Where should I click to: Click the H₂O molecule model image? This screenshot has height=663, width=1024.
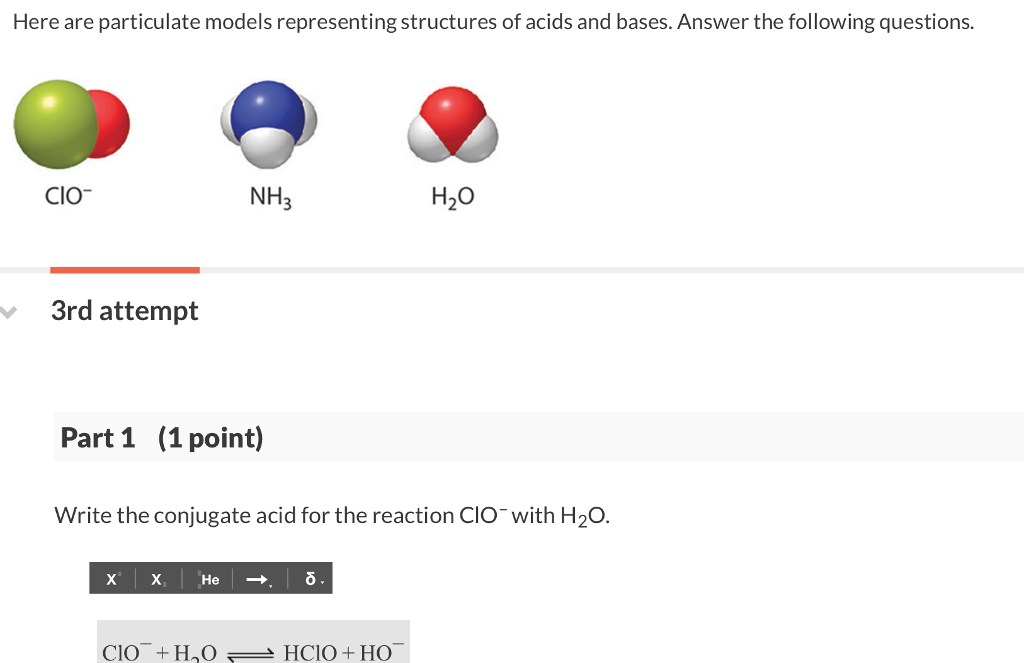click(x=452, y=125)
